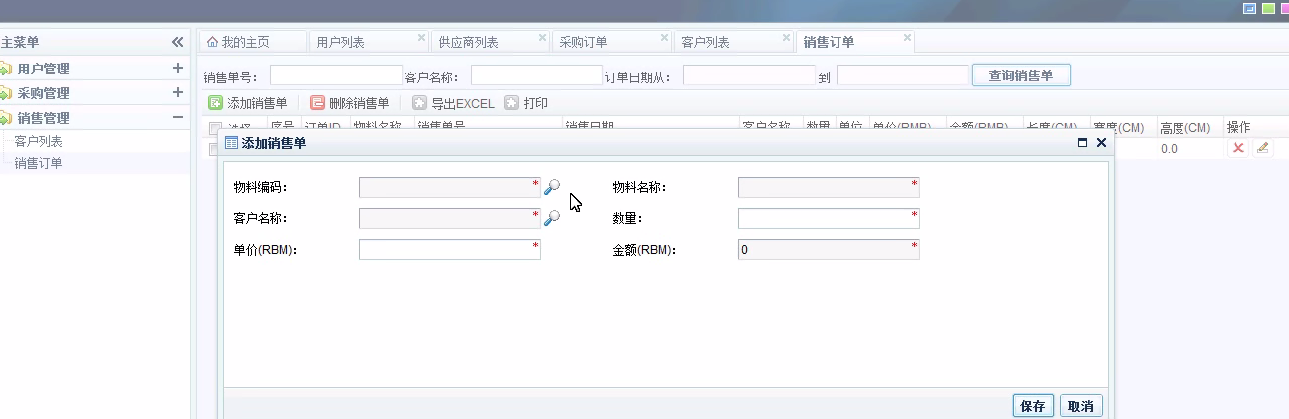Edit the row using pencil icon

(1262, 148)
